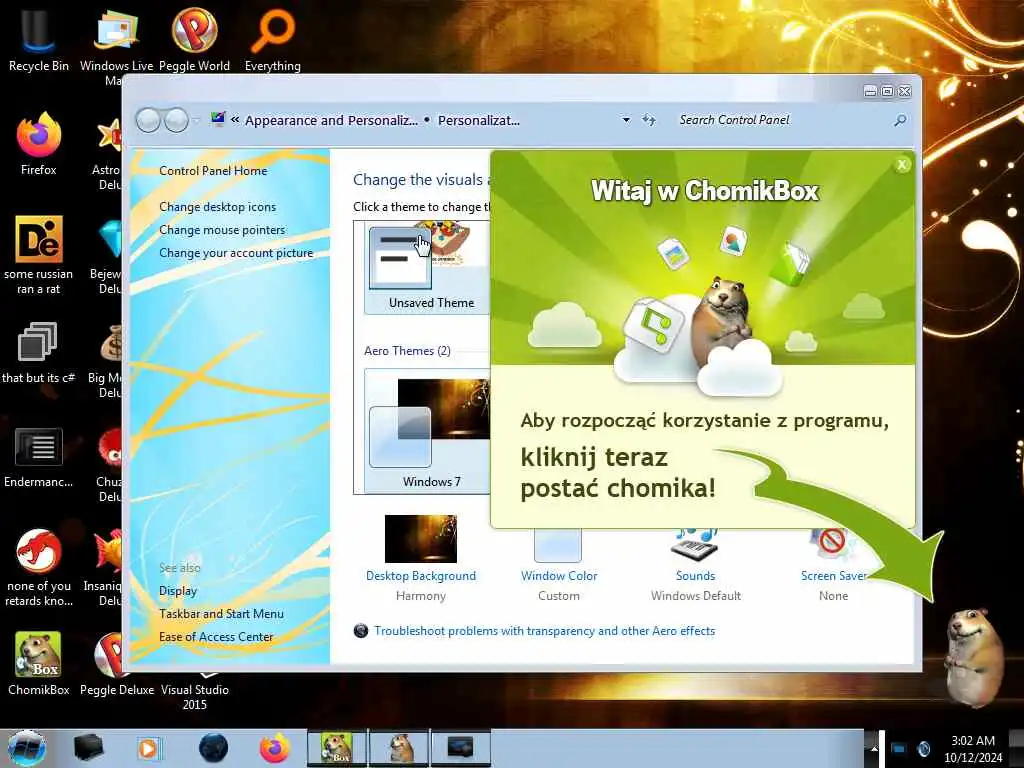Viewport: 1024px width, 768px height.
Task: Show hidden system tray icons arrow
Action: point(873,749)
